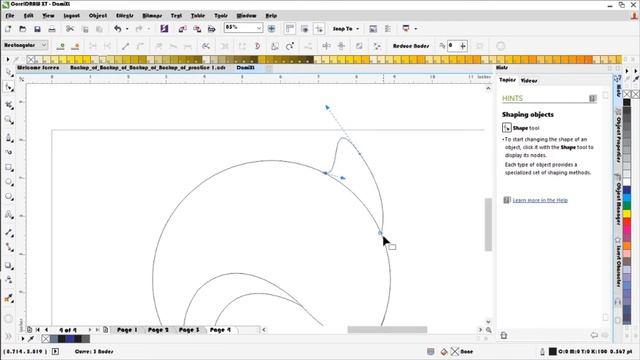Open the Object Properties docker tab
640x360 pixels.
(x=618, y=135)
